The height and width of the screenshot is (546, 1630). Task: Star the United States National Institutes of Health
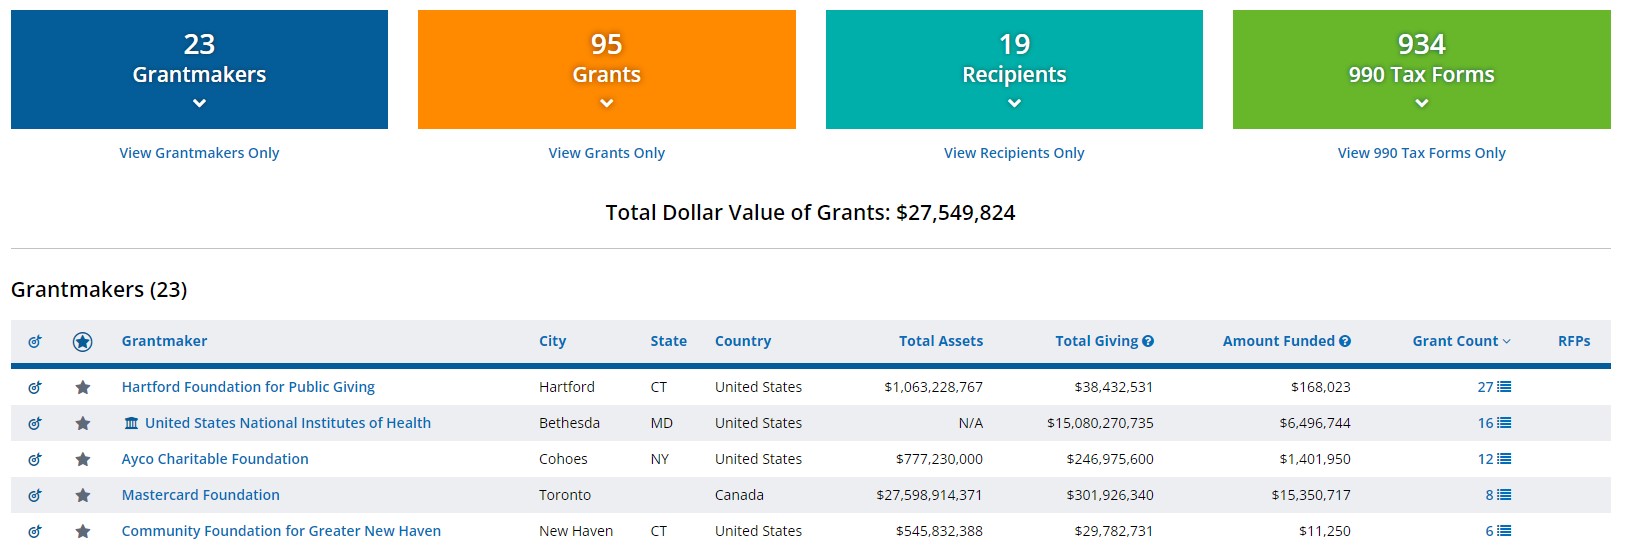pyautogui.click(x=83, y=423)
